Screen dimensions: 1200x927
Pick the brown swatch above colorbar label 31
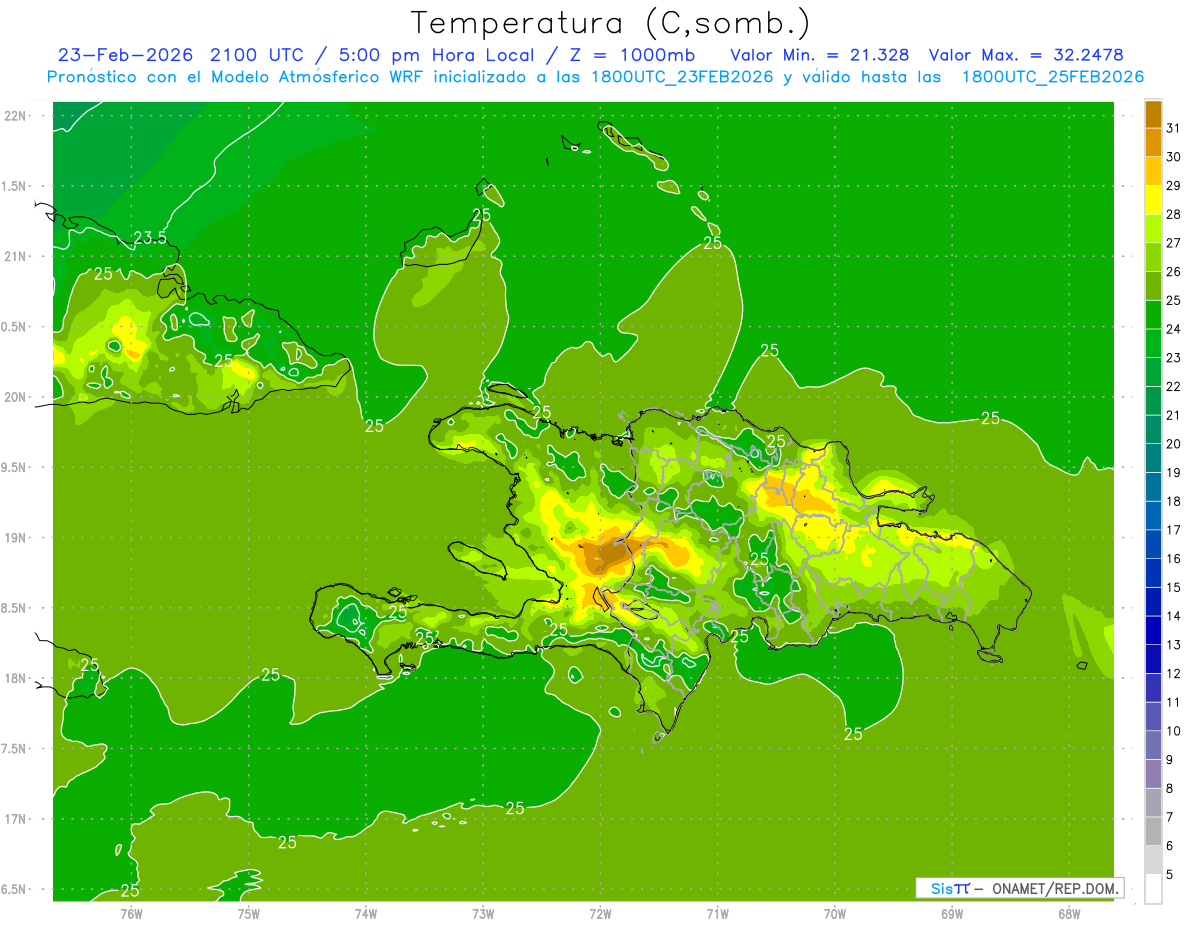tap(1153, 114)
